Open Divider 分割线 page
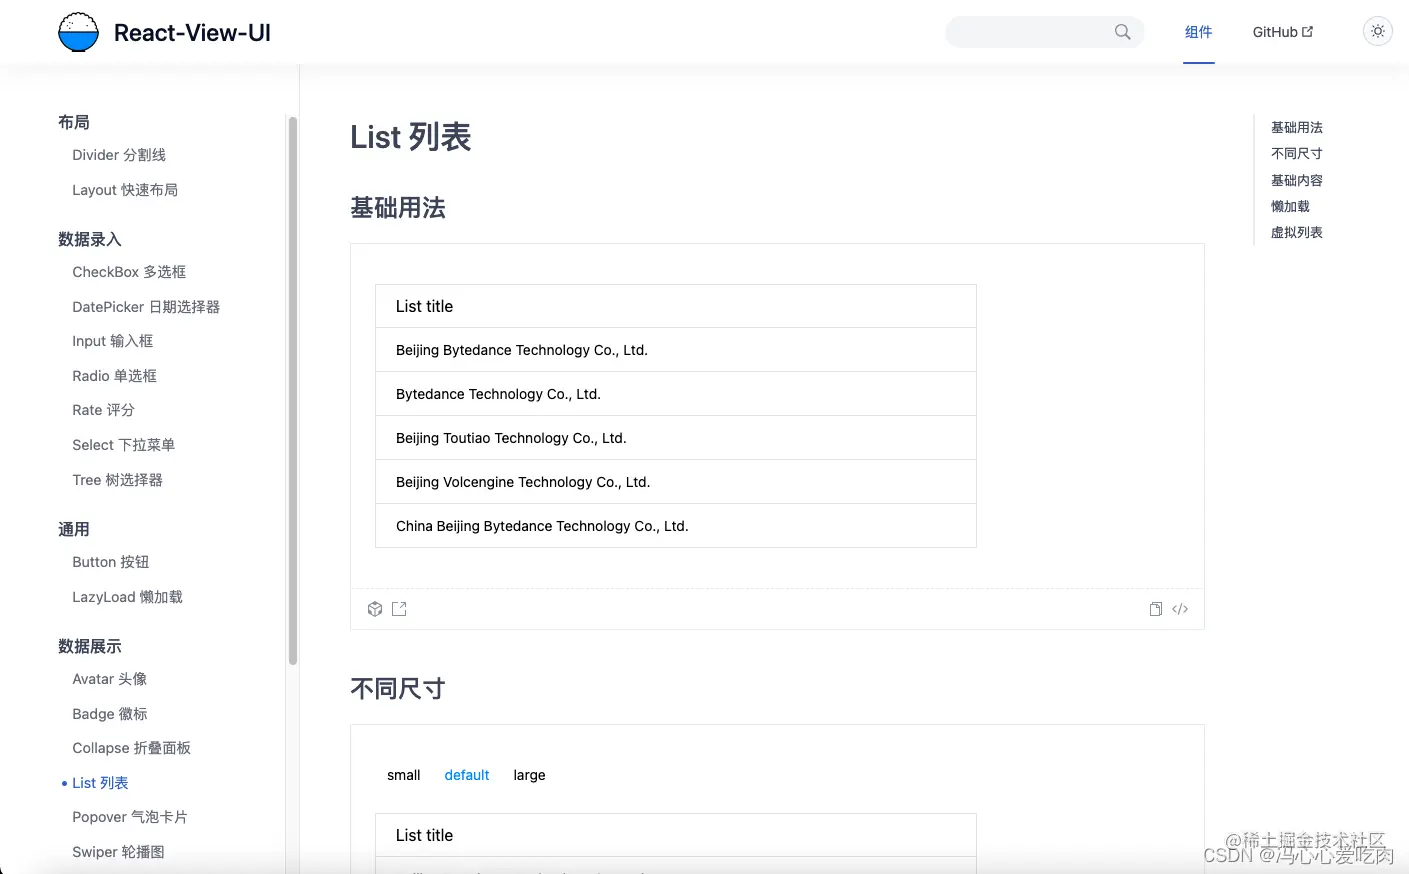Viewport: 1409px width, 874px height. [x=119, y=155]
